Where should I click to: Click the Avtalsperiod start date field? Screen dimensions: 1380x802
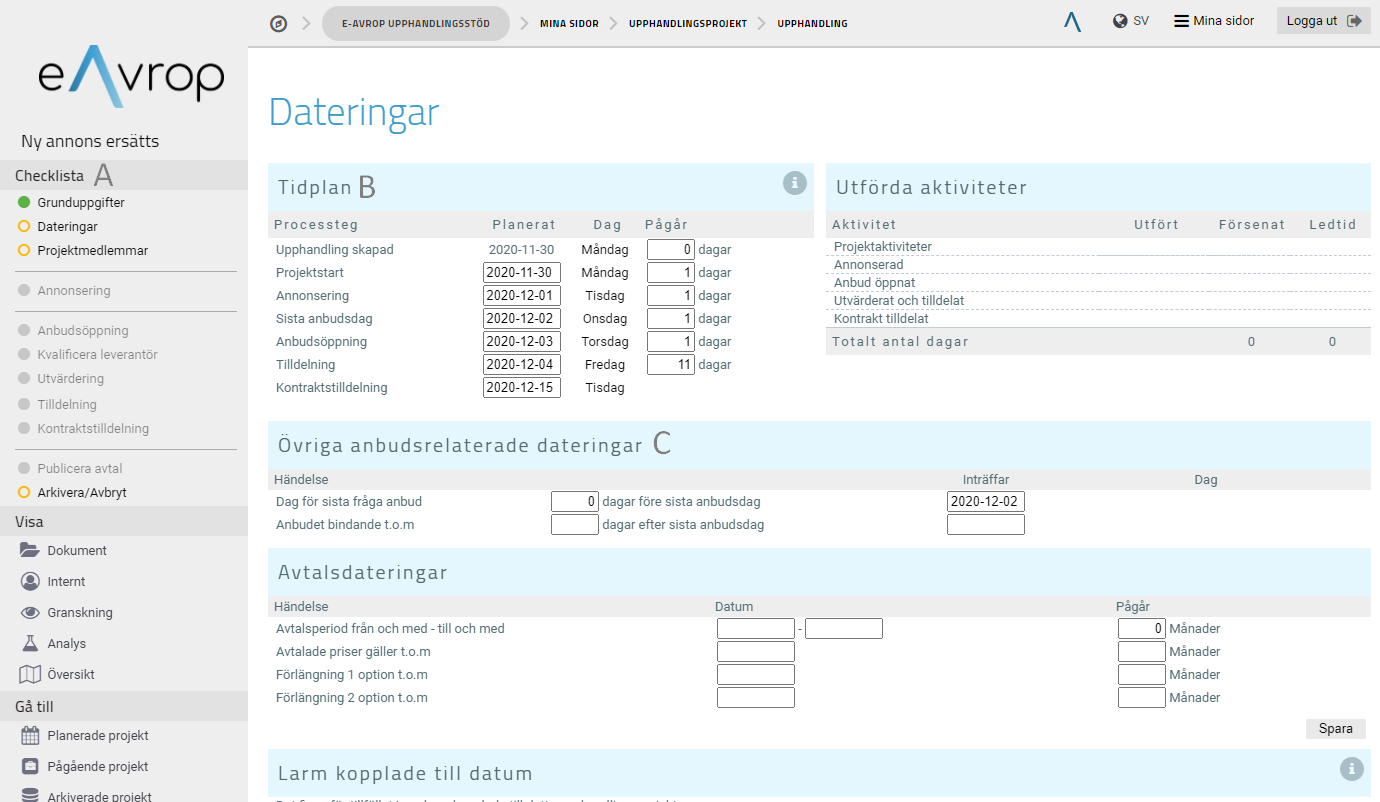coord(756,629)
